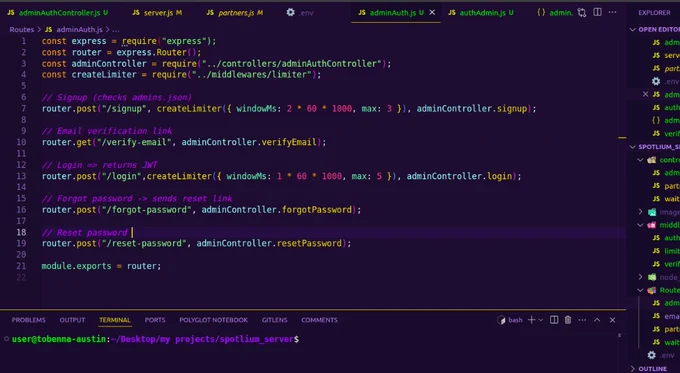This screenshot has width=680, height=373.
Task: Click line number 7 in the gutter
Action: [x=23, y=108]
